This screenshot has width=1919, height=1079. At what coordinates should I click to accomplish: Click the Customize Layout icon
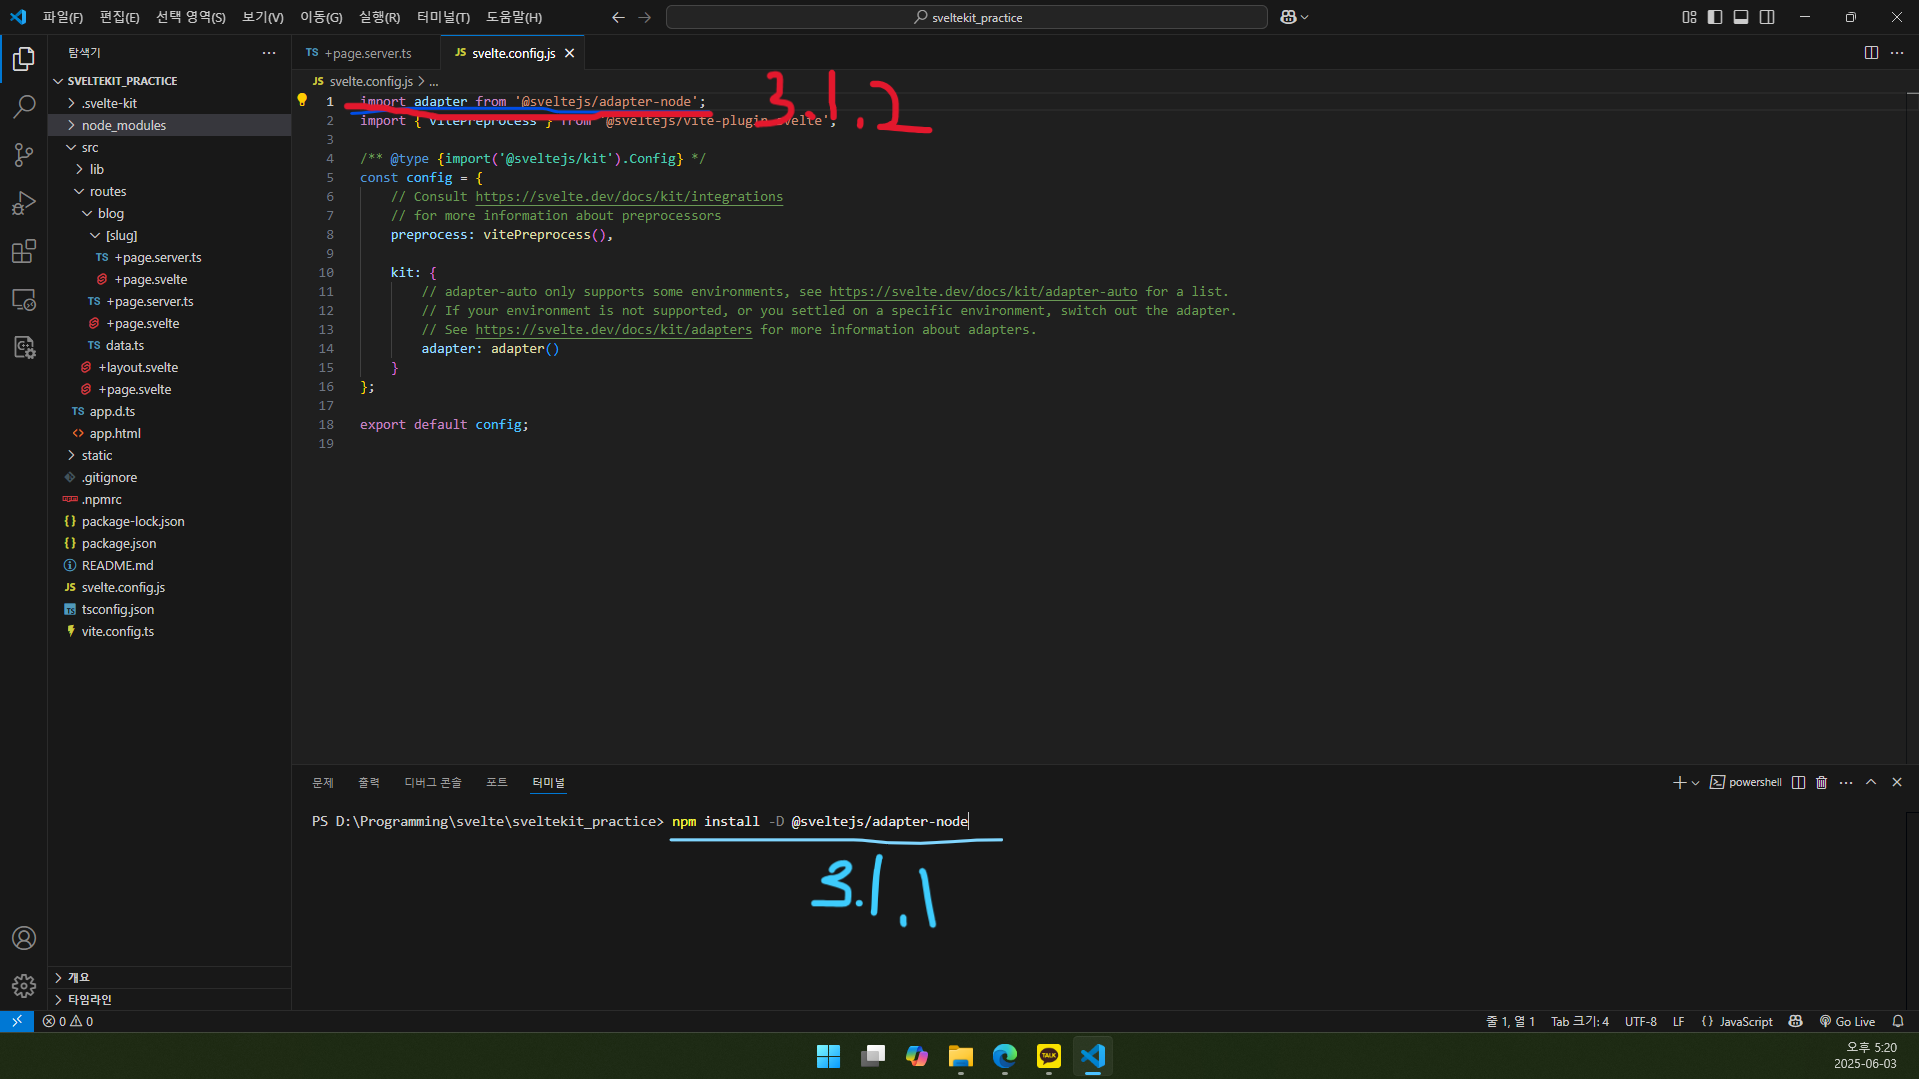[x=1689, y=17]
